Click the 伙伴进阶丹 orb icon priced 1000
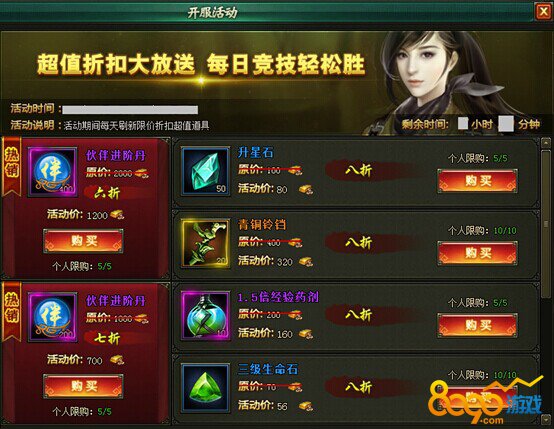 coord(53,317)
